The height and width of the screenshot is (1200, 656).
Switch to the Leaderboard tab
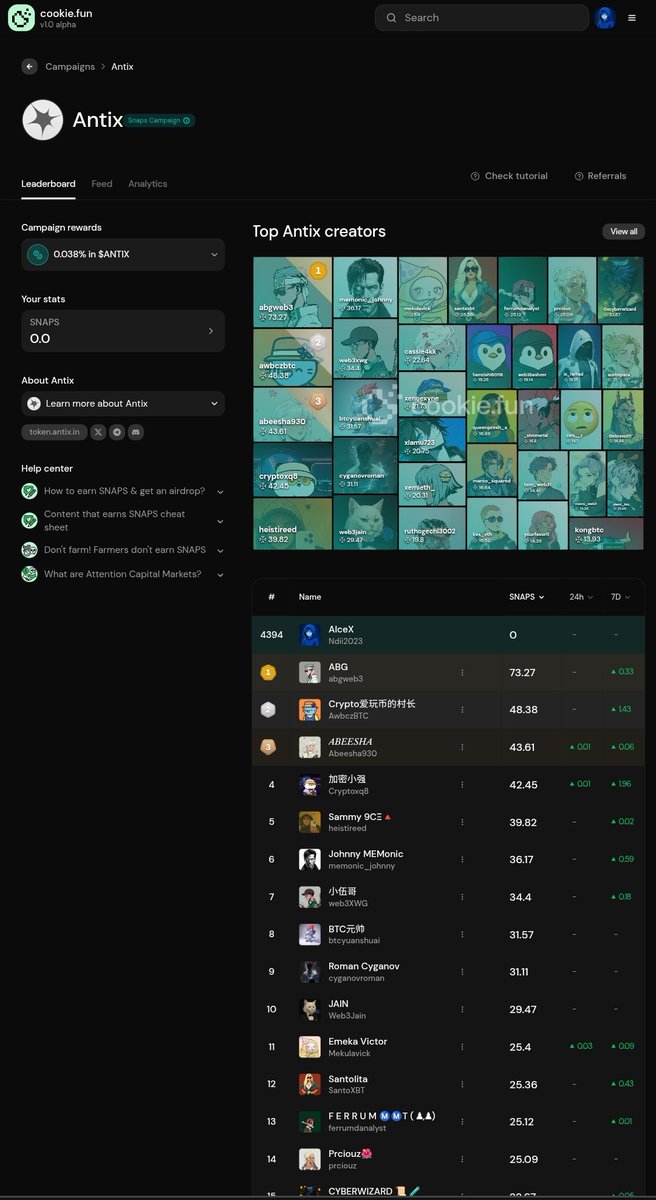[x=48, y=184]
